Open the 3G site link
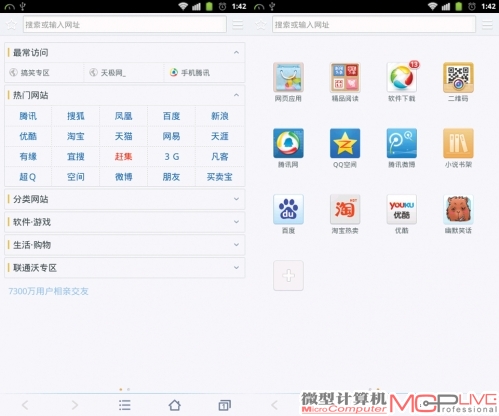The width and height of the screenshot is (499, 416). (172, 157)
